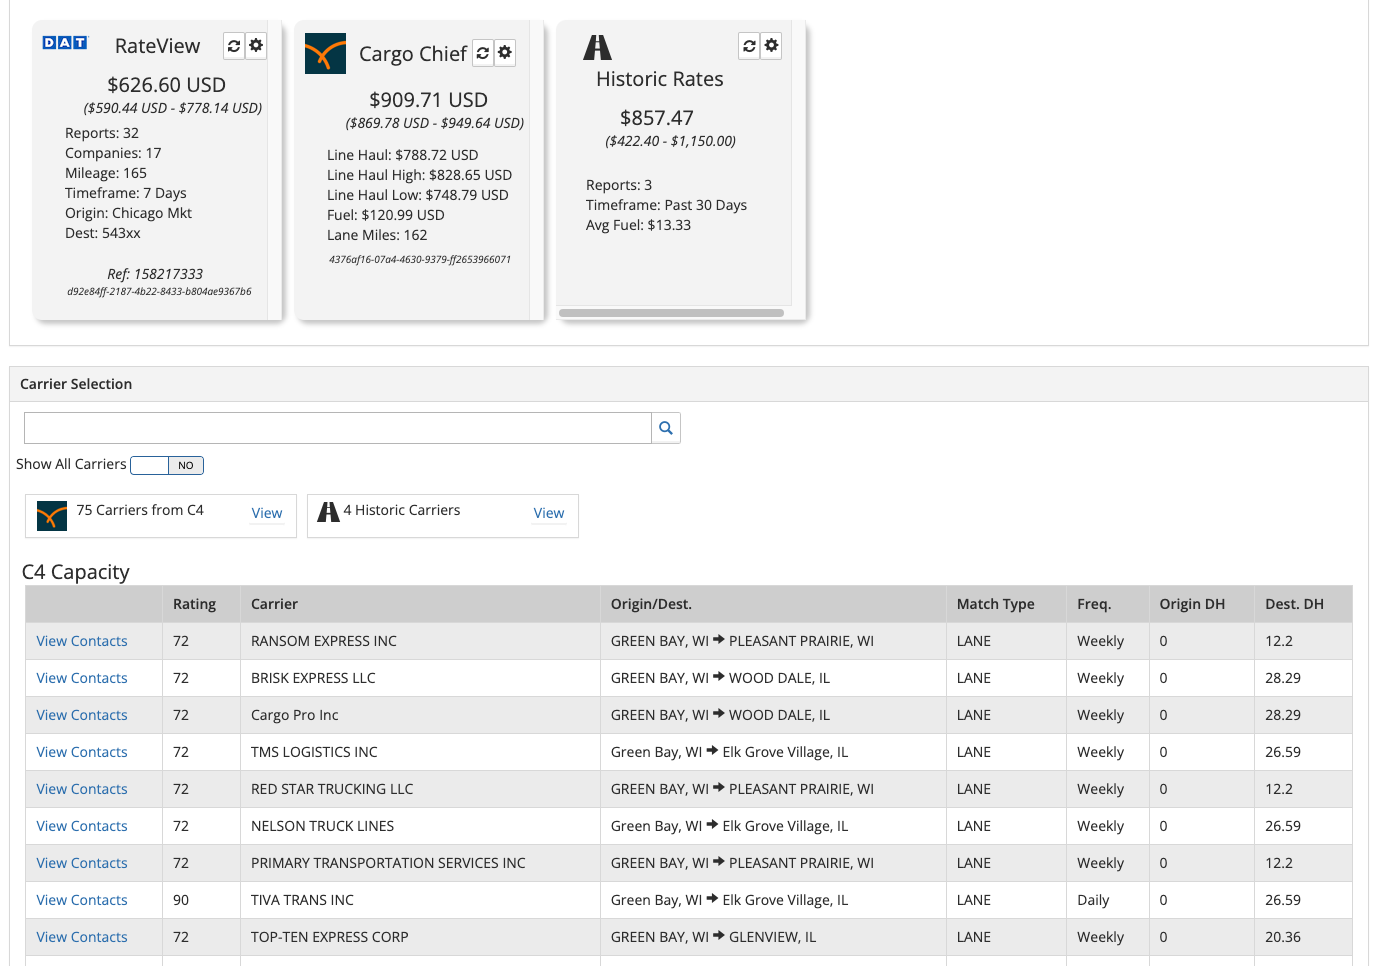Viewport: 1377px width, 966px height.
Task: Open Historic Rates settings gear
Action: pos(771,46)
